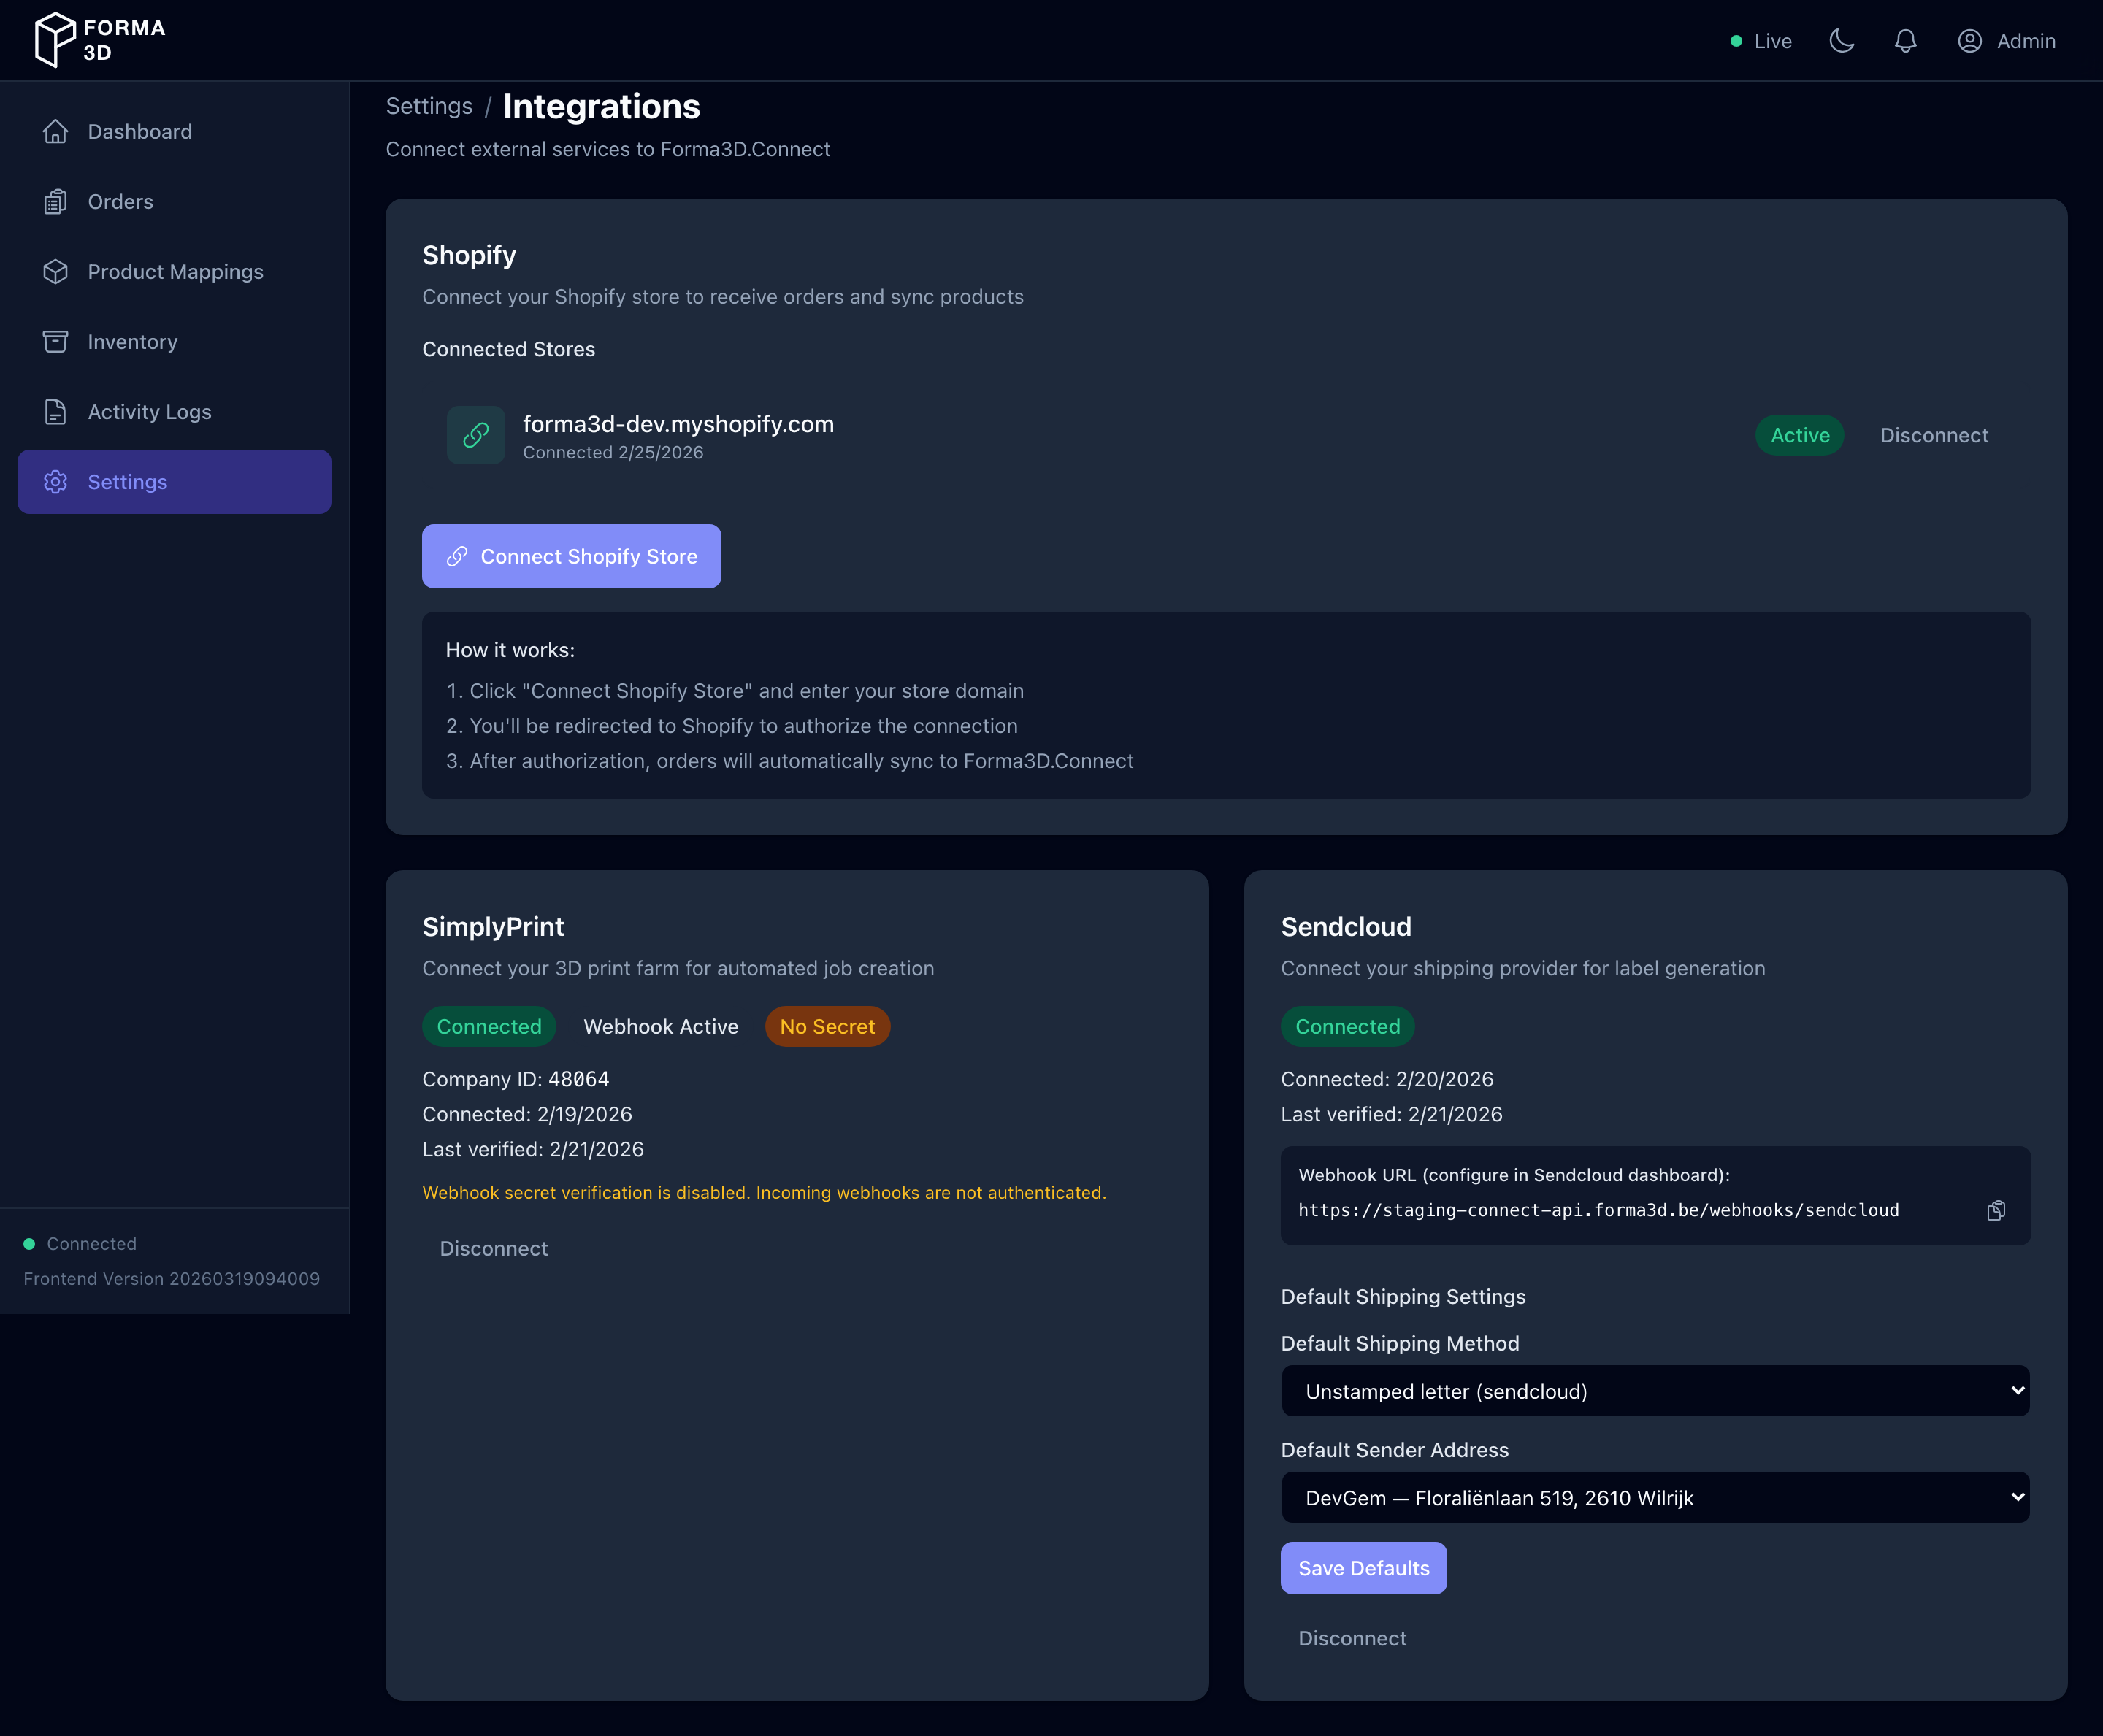Open the Default Shipping Method dropdown
The height and width of the screenshot is (1736, 2103).
(x=1654, y=1391)
